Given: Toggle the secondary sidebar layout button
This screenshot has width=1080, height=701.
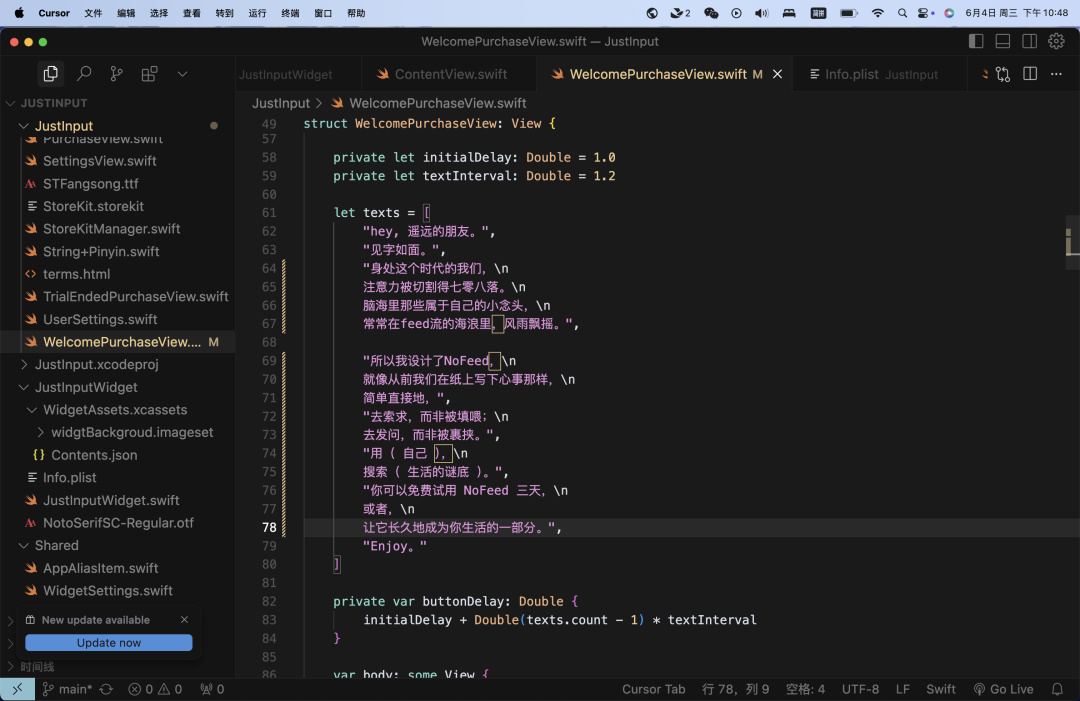Looking at the screenshot, I should point(1030,41).
